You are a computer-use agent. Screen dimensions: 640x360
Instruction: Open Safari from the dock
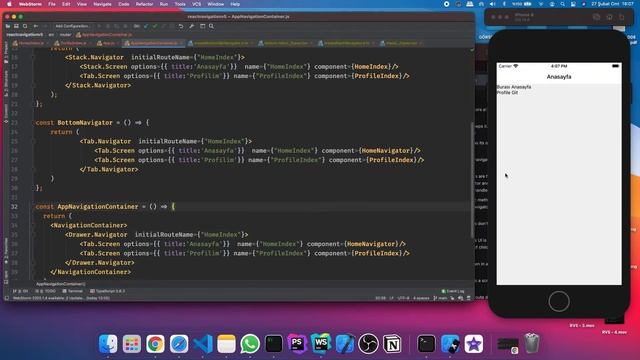pos(179,344)
